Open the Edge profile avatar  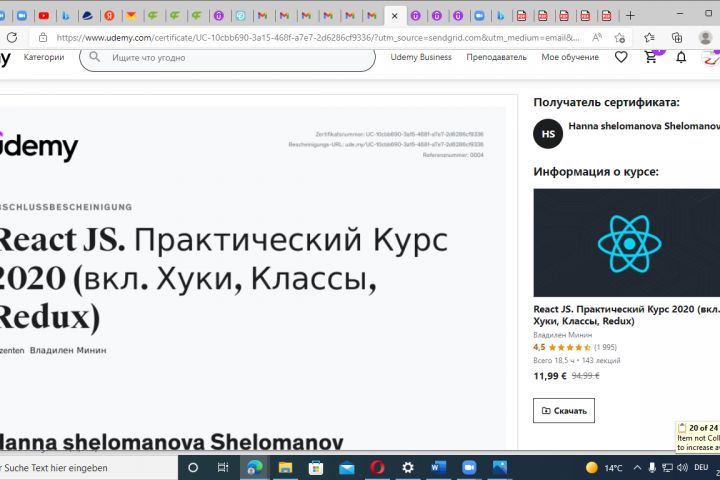705,37
